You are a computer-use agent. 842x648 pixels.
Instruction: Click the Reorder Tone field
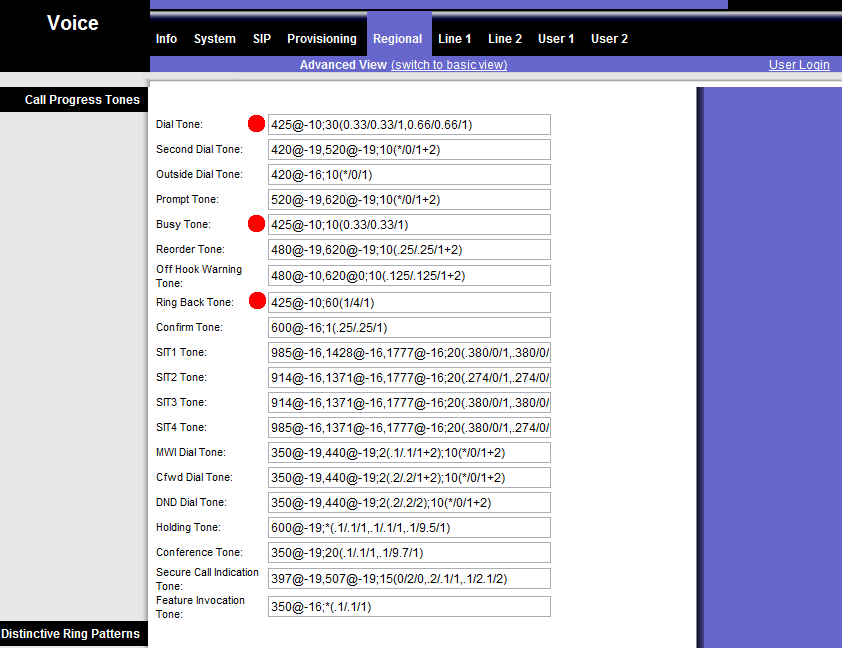click(x=409, y=250)
